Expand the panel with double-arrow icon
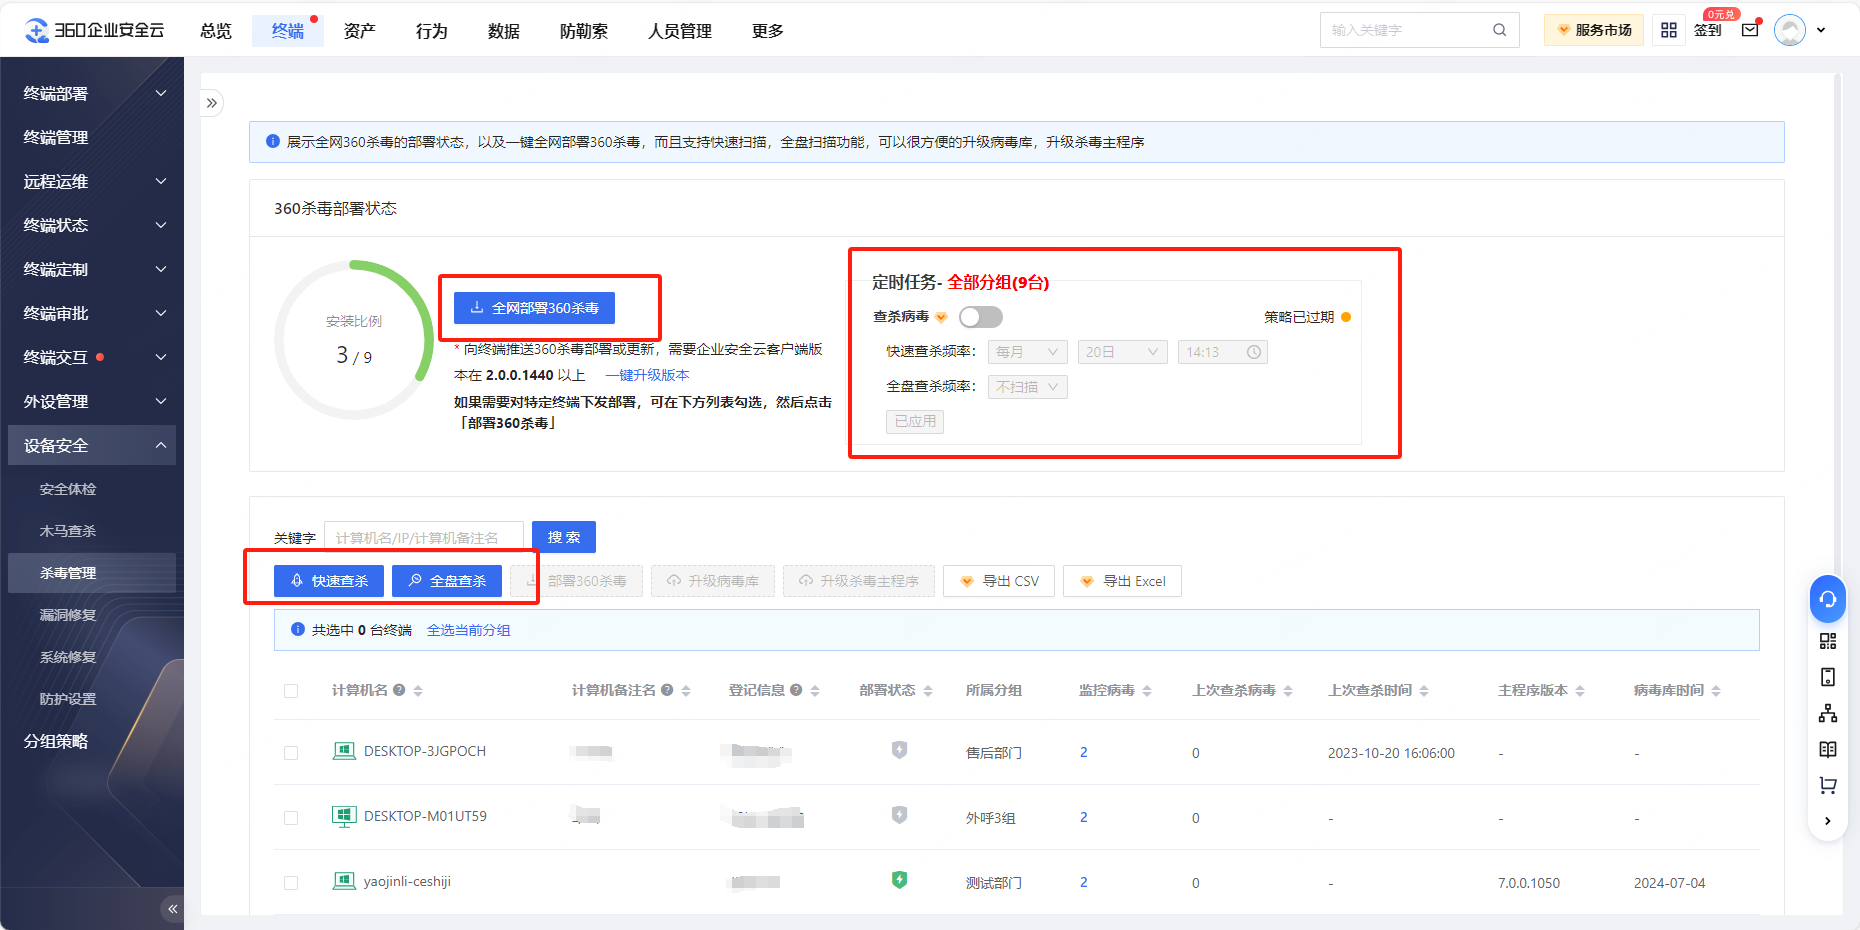Screen dimensions: 1860x930 pyautogui.click(x=211, y=103)
